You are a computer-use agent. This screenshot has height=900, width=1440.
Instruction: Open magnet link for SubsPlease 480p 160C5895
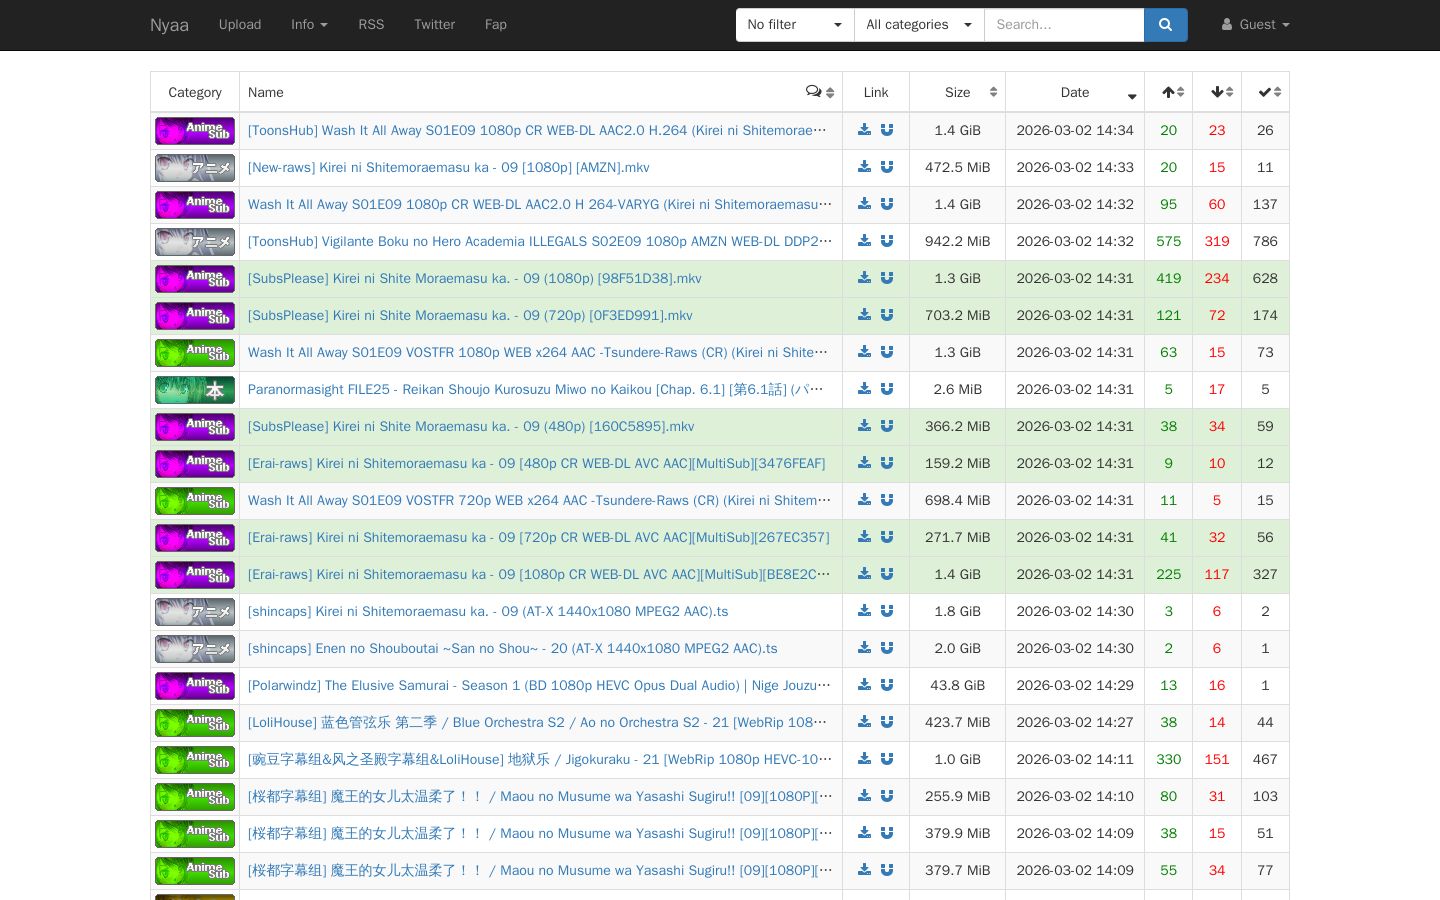(887, 426)
